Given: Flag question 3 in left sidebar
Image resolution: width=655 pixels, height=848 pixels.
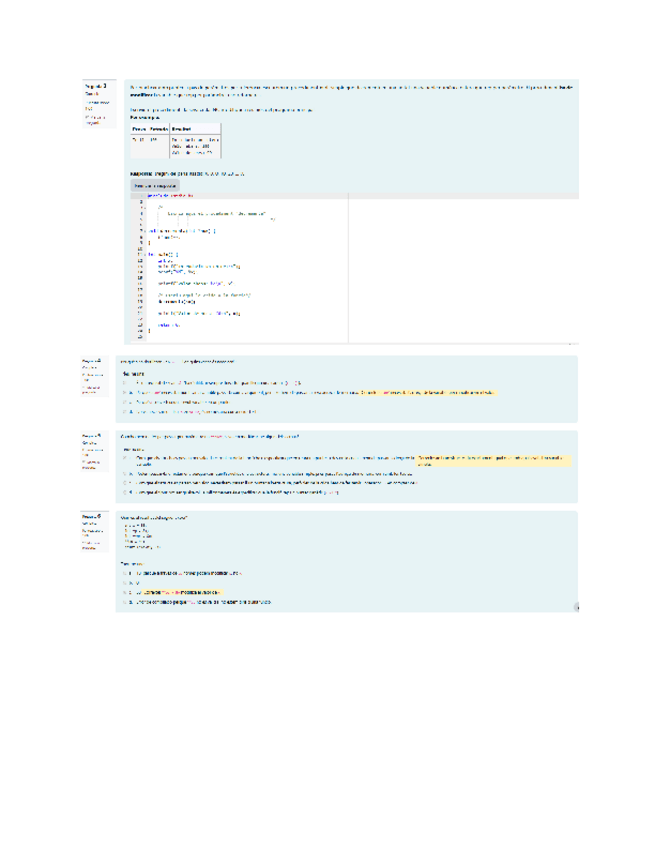Looking at the screenshot, I should click(91, 119).
